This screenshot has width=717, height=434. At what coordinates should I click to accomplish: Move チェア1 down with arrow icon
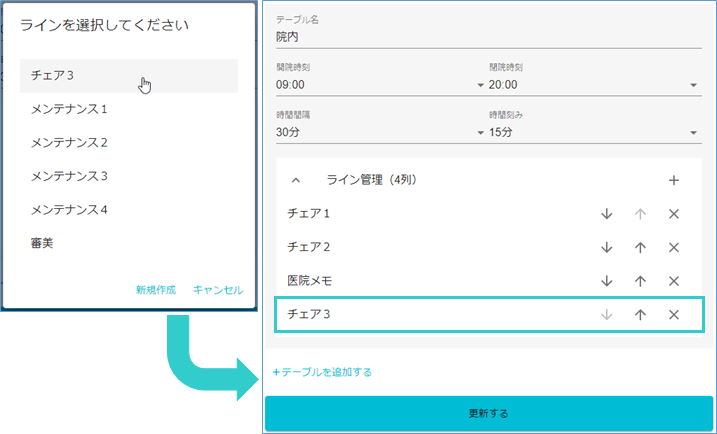click(x=606, y=214)
